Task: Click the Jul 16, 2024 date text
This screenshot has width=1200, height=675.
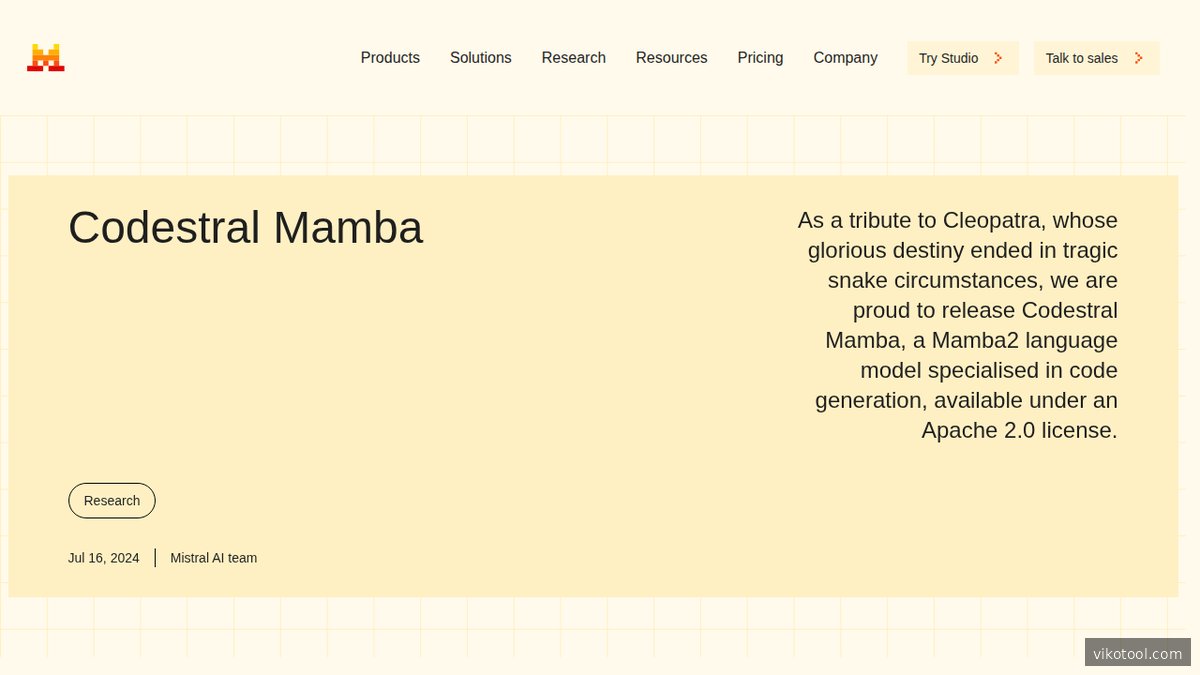Action: pos(103,558)
